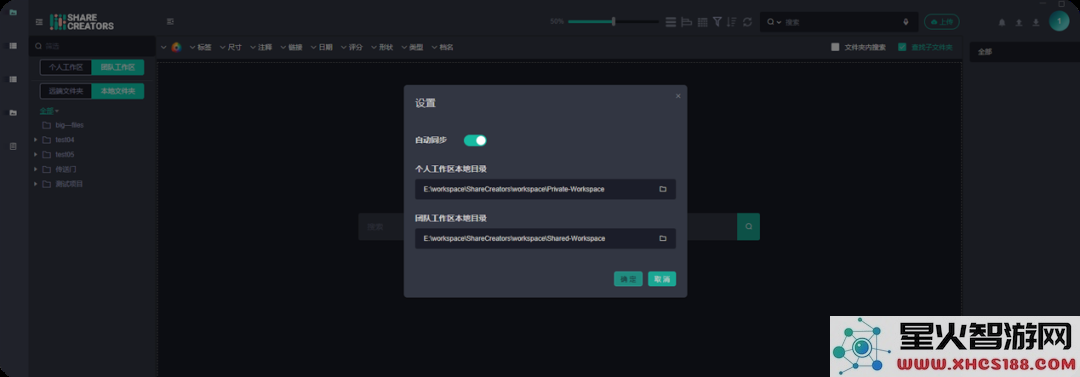The image size is (1080, 377).
Task: Expand the 测试项目 folder
Action: click(x=36, y=184)
